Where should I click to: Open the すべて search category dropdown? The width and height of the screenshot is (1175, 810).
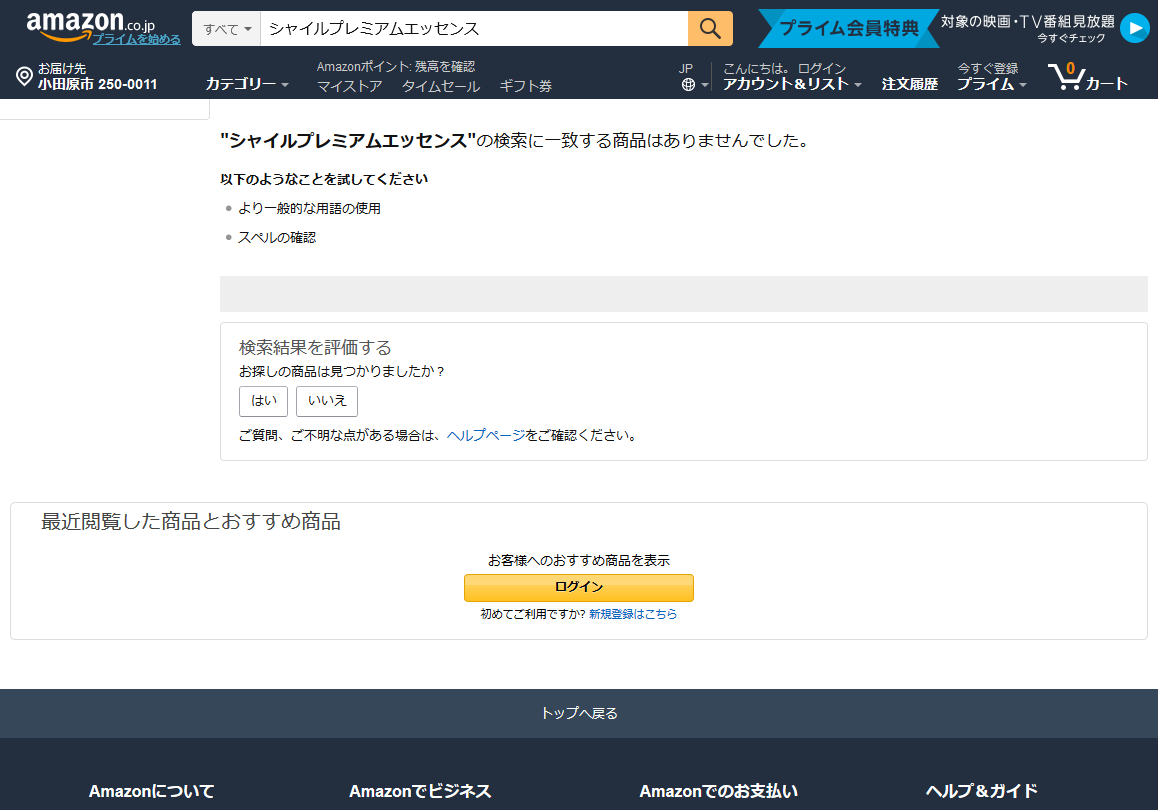click(226, 29)
